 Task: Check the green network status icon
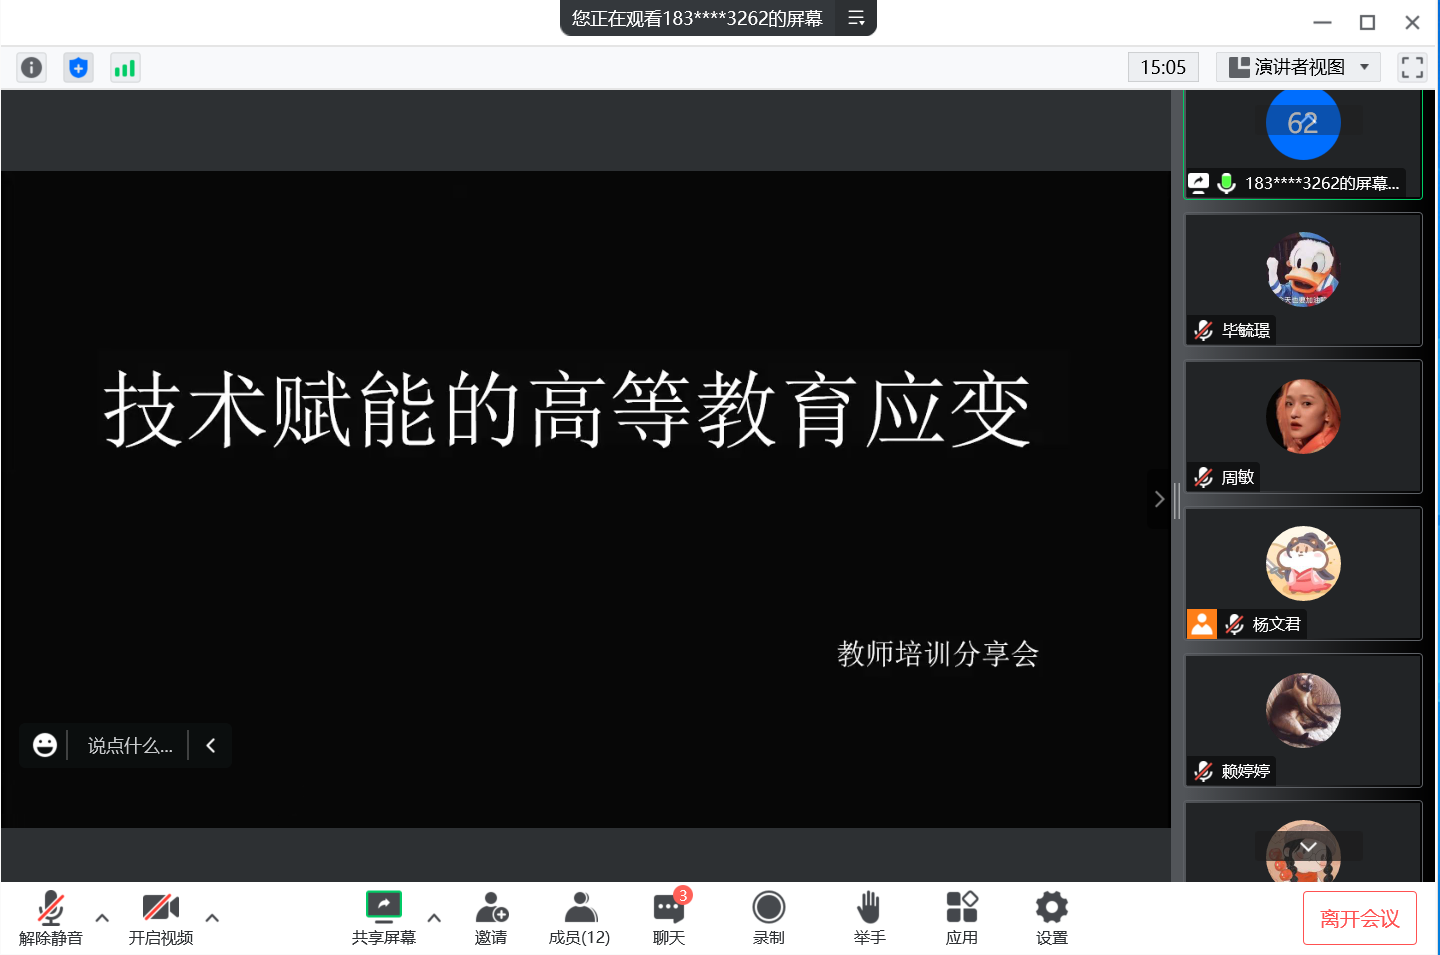(x=125, y=67)
